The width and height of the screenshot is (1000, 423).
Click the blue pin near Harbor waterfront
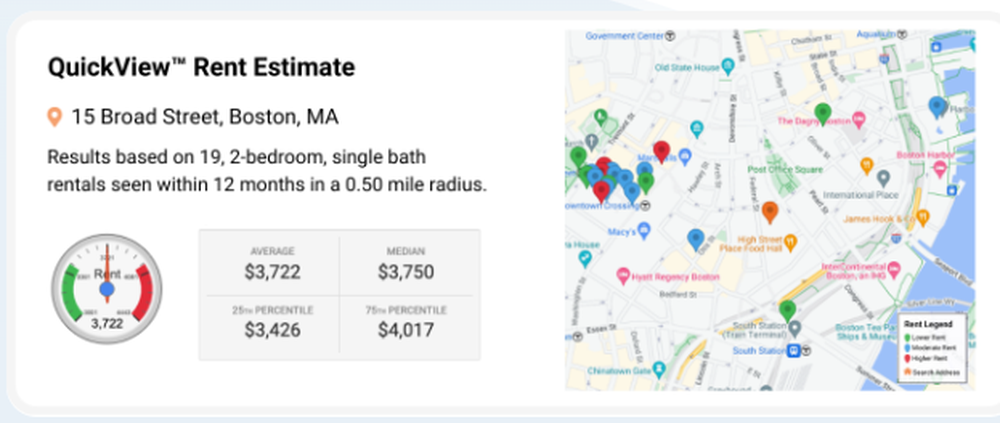click(x=936, y=107)
